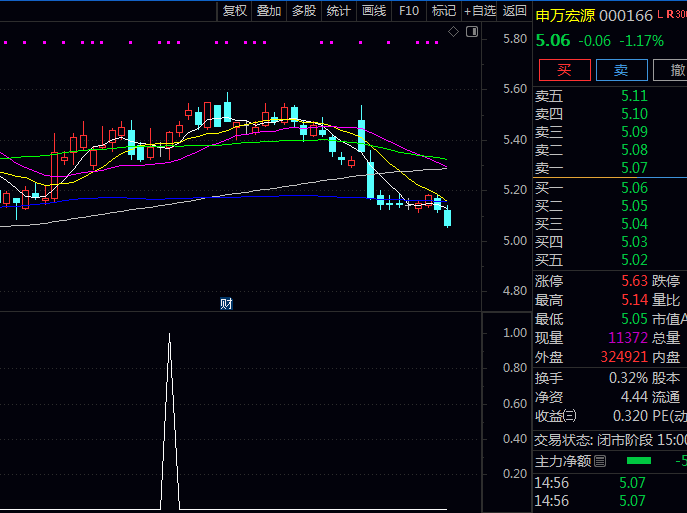Add stock with +自选 button
Screen dimensions: 687x513
[480, 11]
